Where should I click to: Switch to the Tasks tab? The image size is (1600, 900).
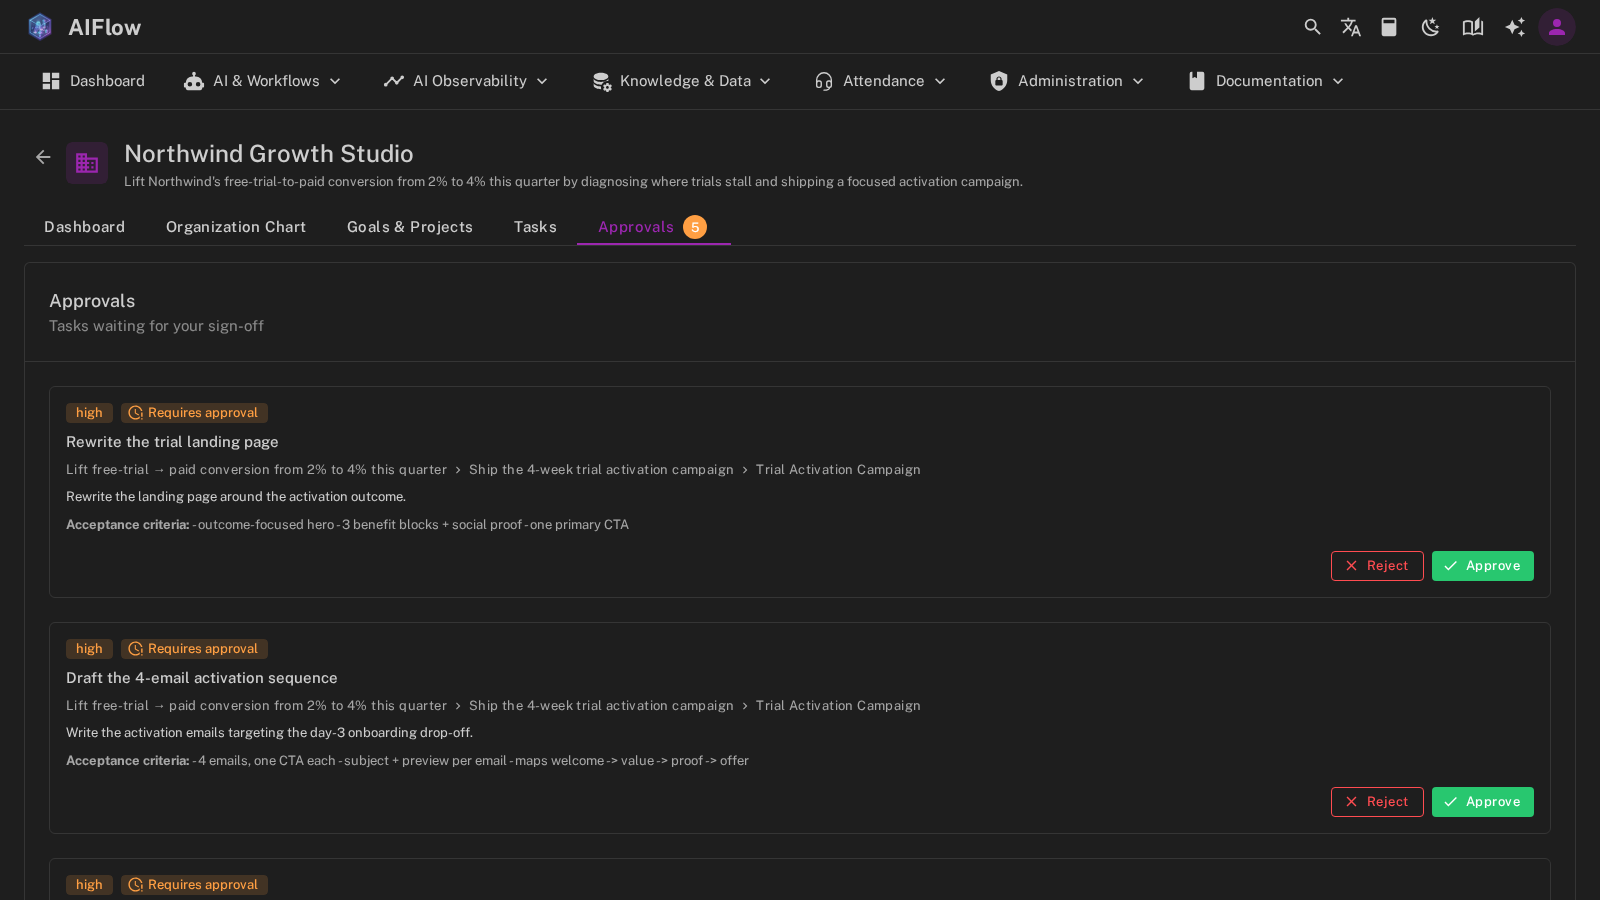[x=535, y=227]
